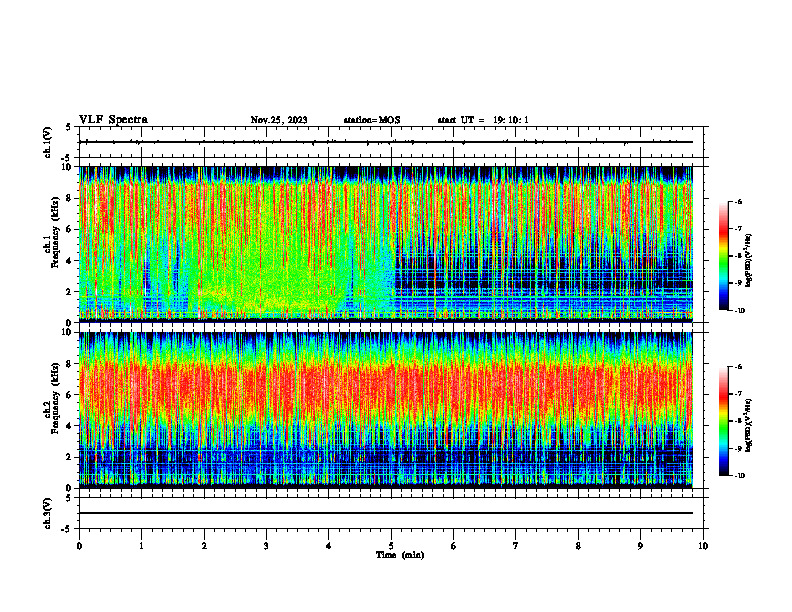This screenshot has width=792, height=612.
Task: Select the "start UT = 19:10: 1" text
Action: click(483, 120)
